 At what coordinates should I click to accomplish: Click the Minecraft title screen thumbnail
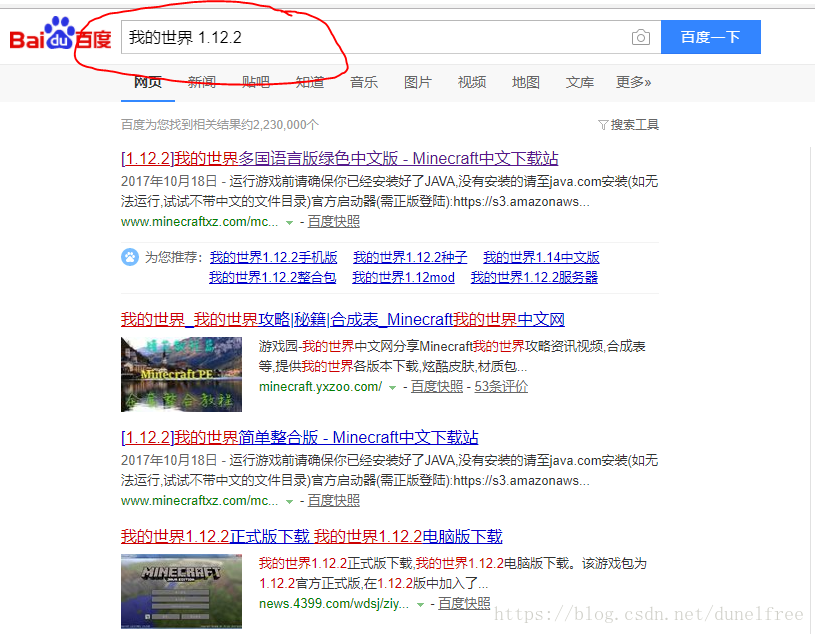pyautogui.click(x=181, y=591)
